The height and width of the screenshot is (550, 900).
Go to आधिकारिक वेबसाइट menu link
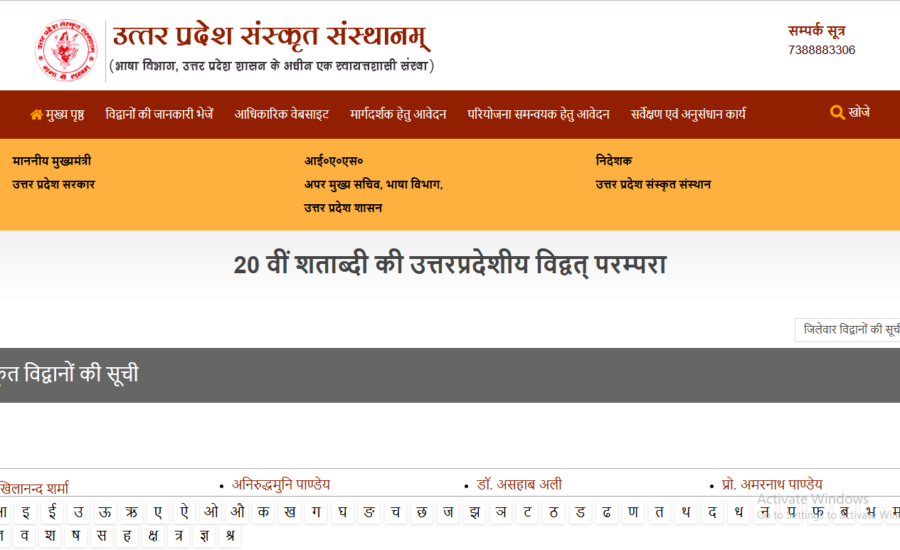pos(282,114)
